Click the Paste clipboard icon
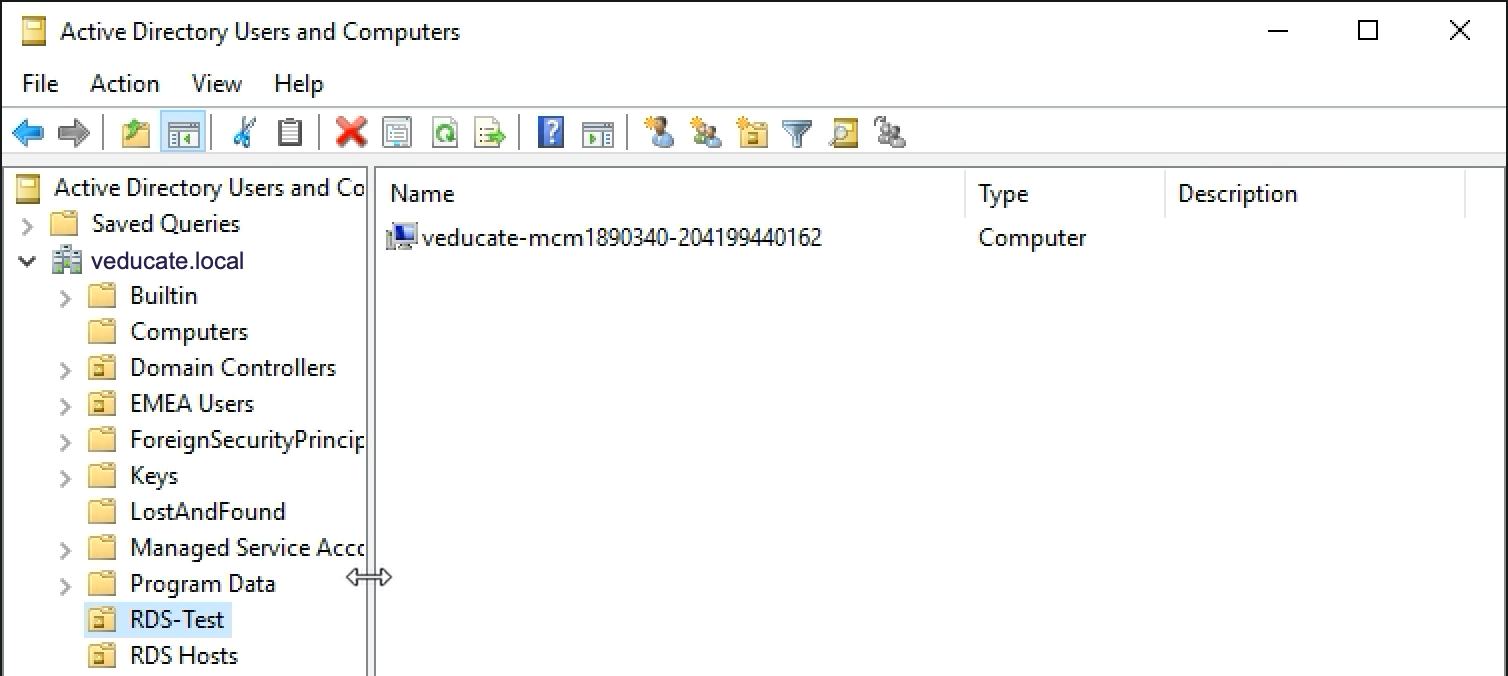This screenshot has width=1508, height=676. pyautogui.click(x=290, y=132)
